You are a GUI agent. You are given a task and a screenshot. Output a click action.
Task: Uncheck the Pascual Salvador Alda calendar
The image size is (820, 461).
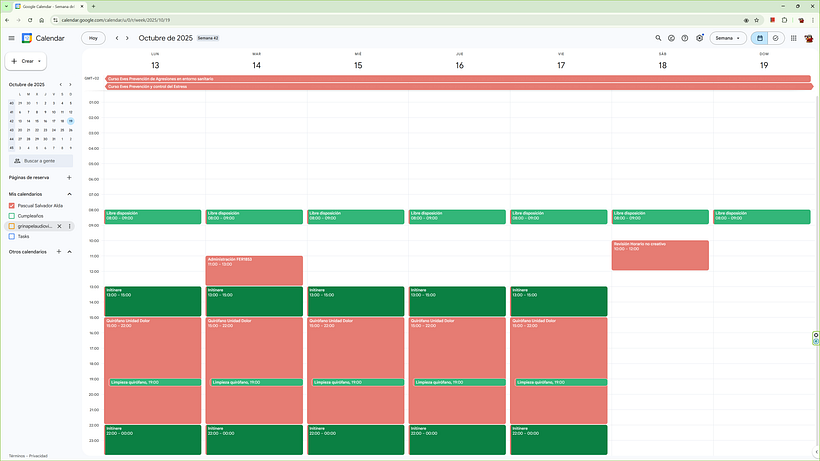pos(12,205)
